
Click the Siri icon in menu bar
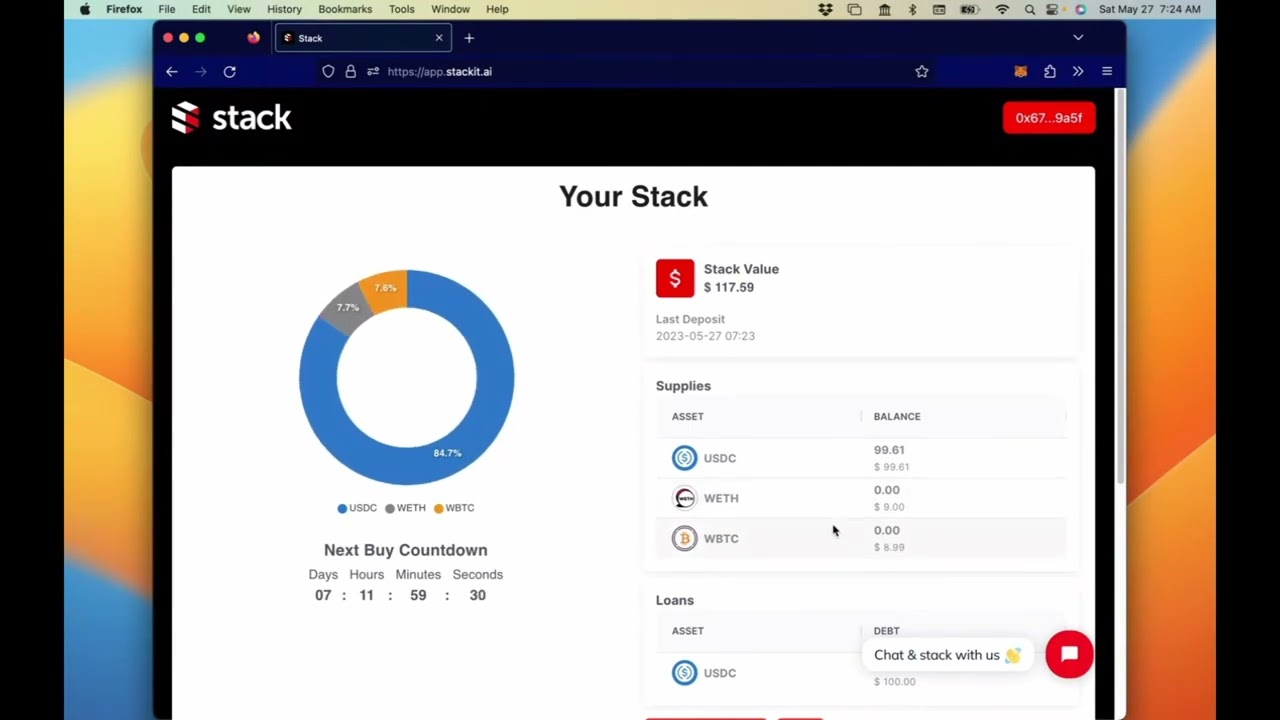(1080, 9)
